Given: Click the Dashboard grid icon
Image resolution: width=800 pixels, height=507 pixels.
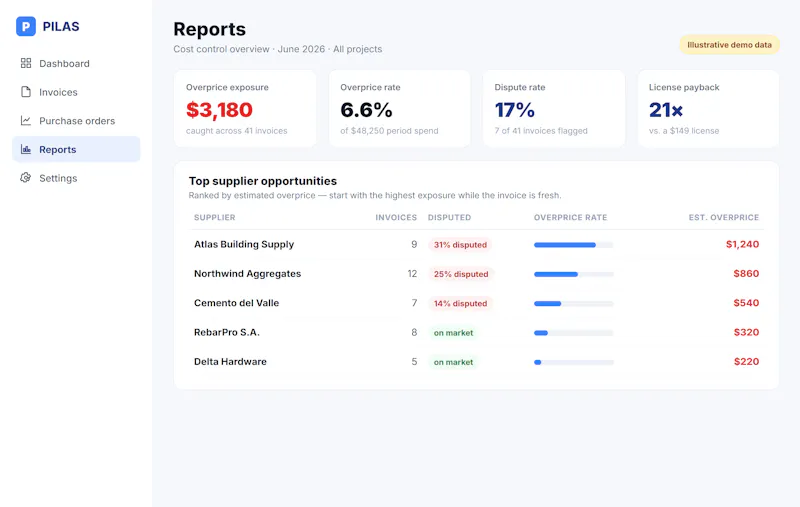Looking at the screenshot, I should (x=26, y=63).
